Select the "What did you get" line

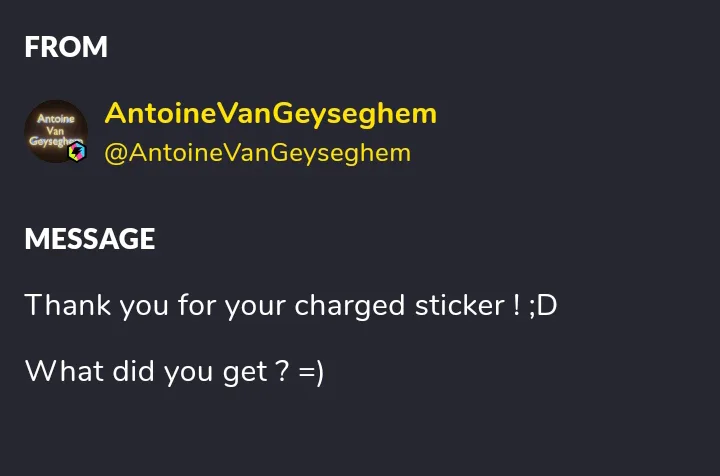click(174, 372)
